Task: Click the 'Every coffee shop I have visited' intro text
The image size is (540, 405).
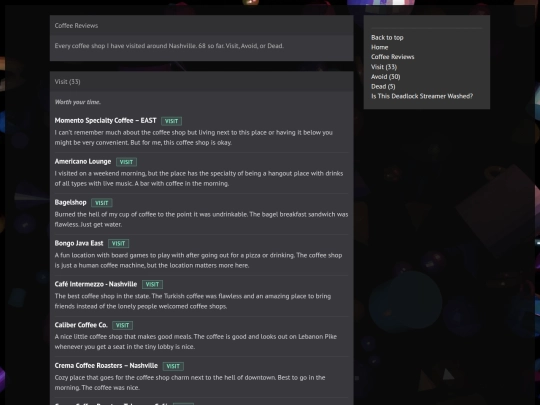Action: pyautogui.click(x=169, y=46)
